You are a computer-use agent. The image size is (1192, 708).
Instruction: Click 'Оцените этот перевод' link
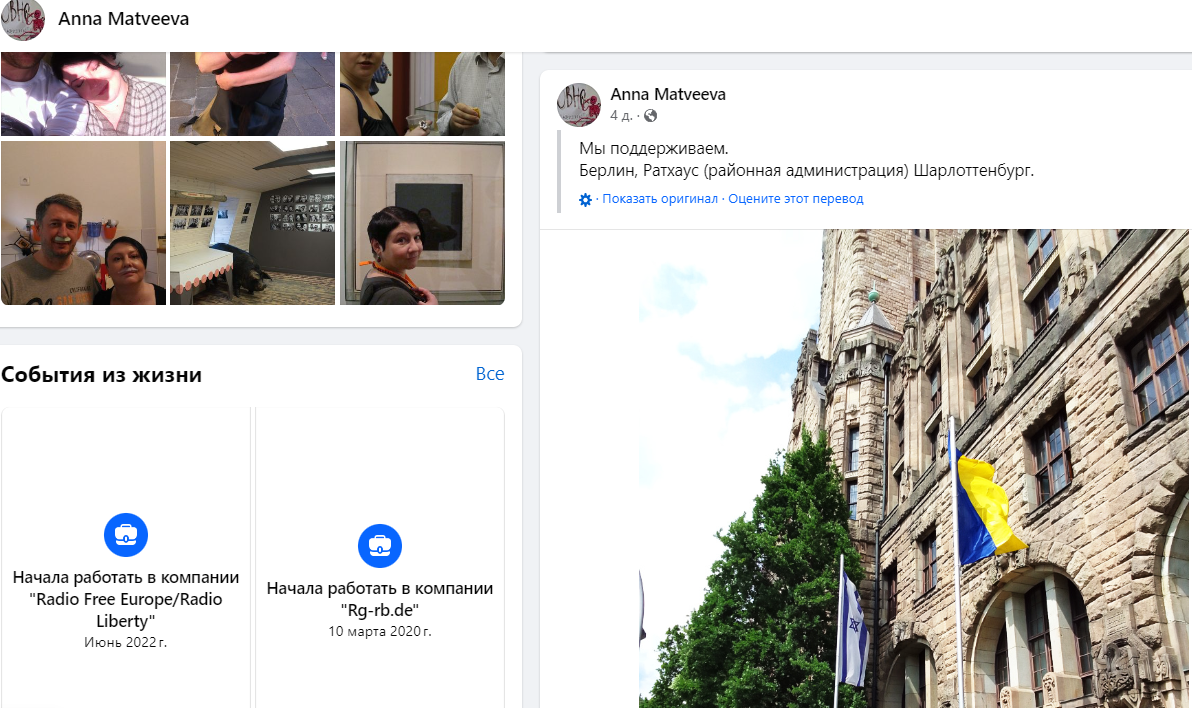(x=796, y=198)
